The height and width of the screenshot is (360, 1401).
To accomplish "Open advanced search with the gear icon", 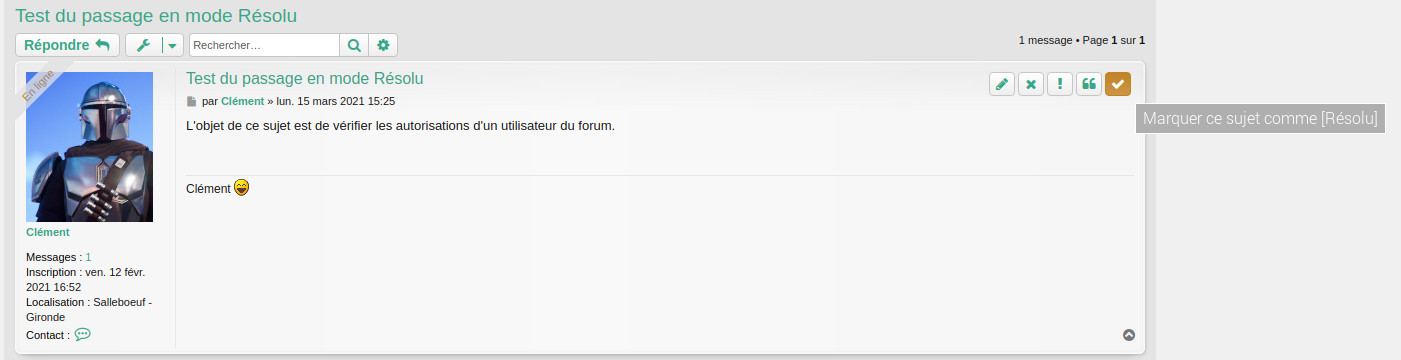I will [x=383, y=45].
